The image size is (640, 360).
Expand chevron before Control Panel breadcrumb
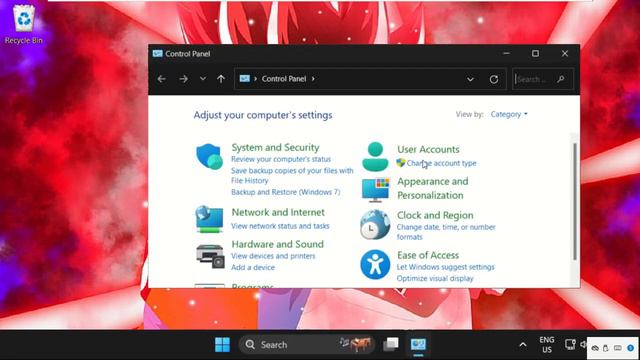click(256, 78)
